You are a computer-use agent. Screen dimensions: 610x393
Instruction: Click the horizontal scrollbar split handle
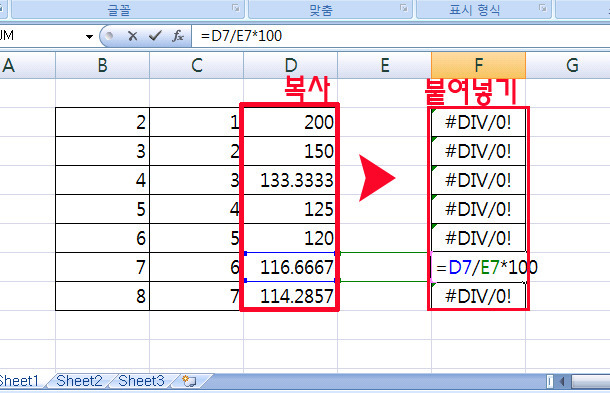550,381
